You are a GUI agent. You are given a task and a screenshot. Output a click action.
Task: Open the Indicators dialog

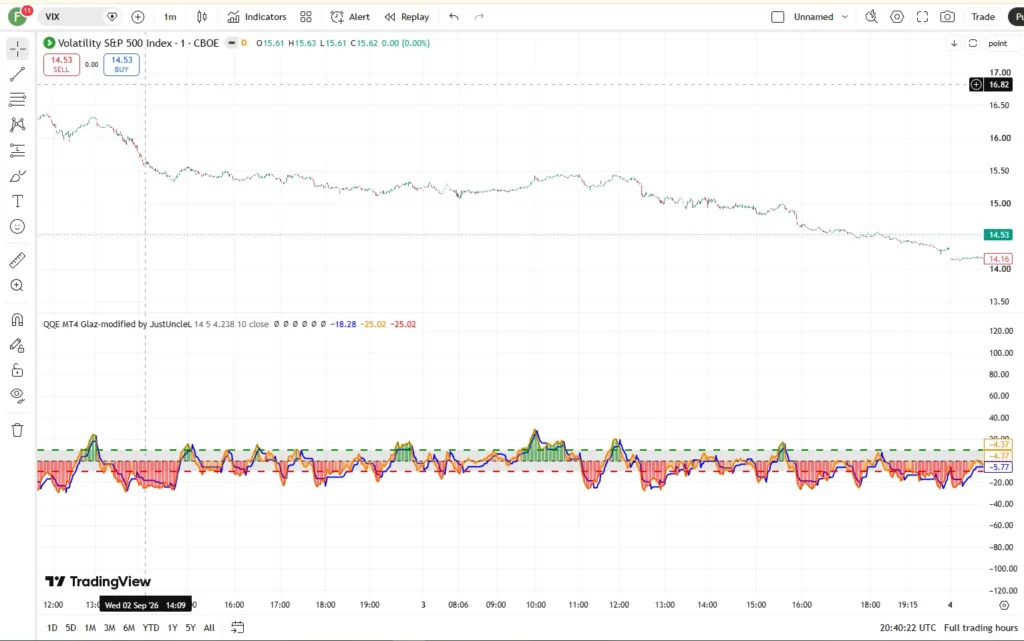(x=257, y=17)
